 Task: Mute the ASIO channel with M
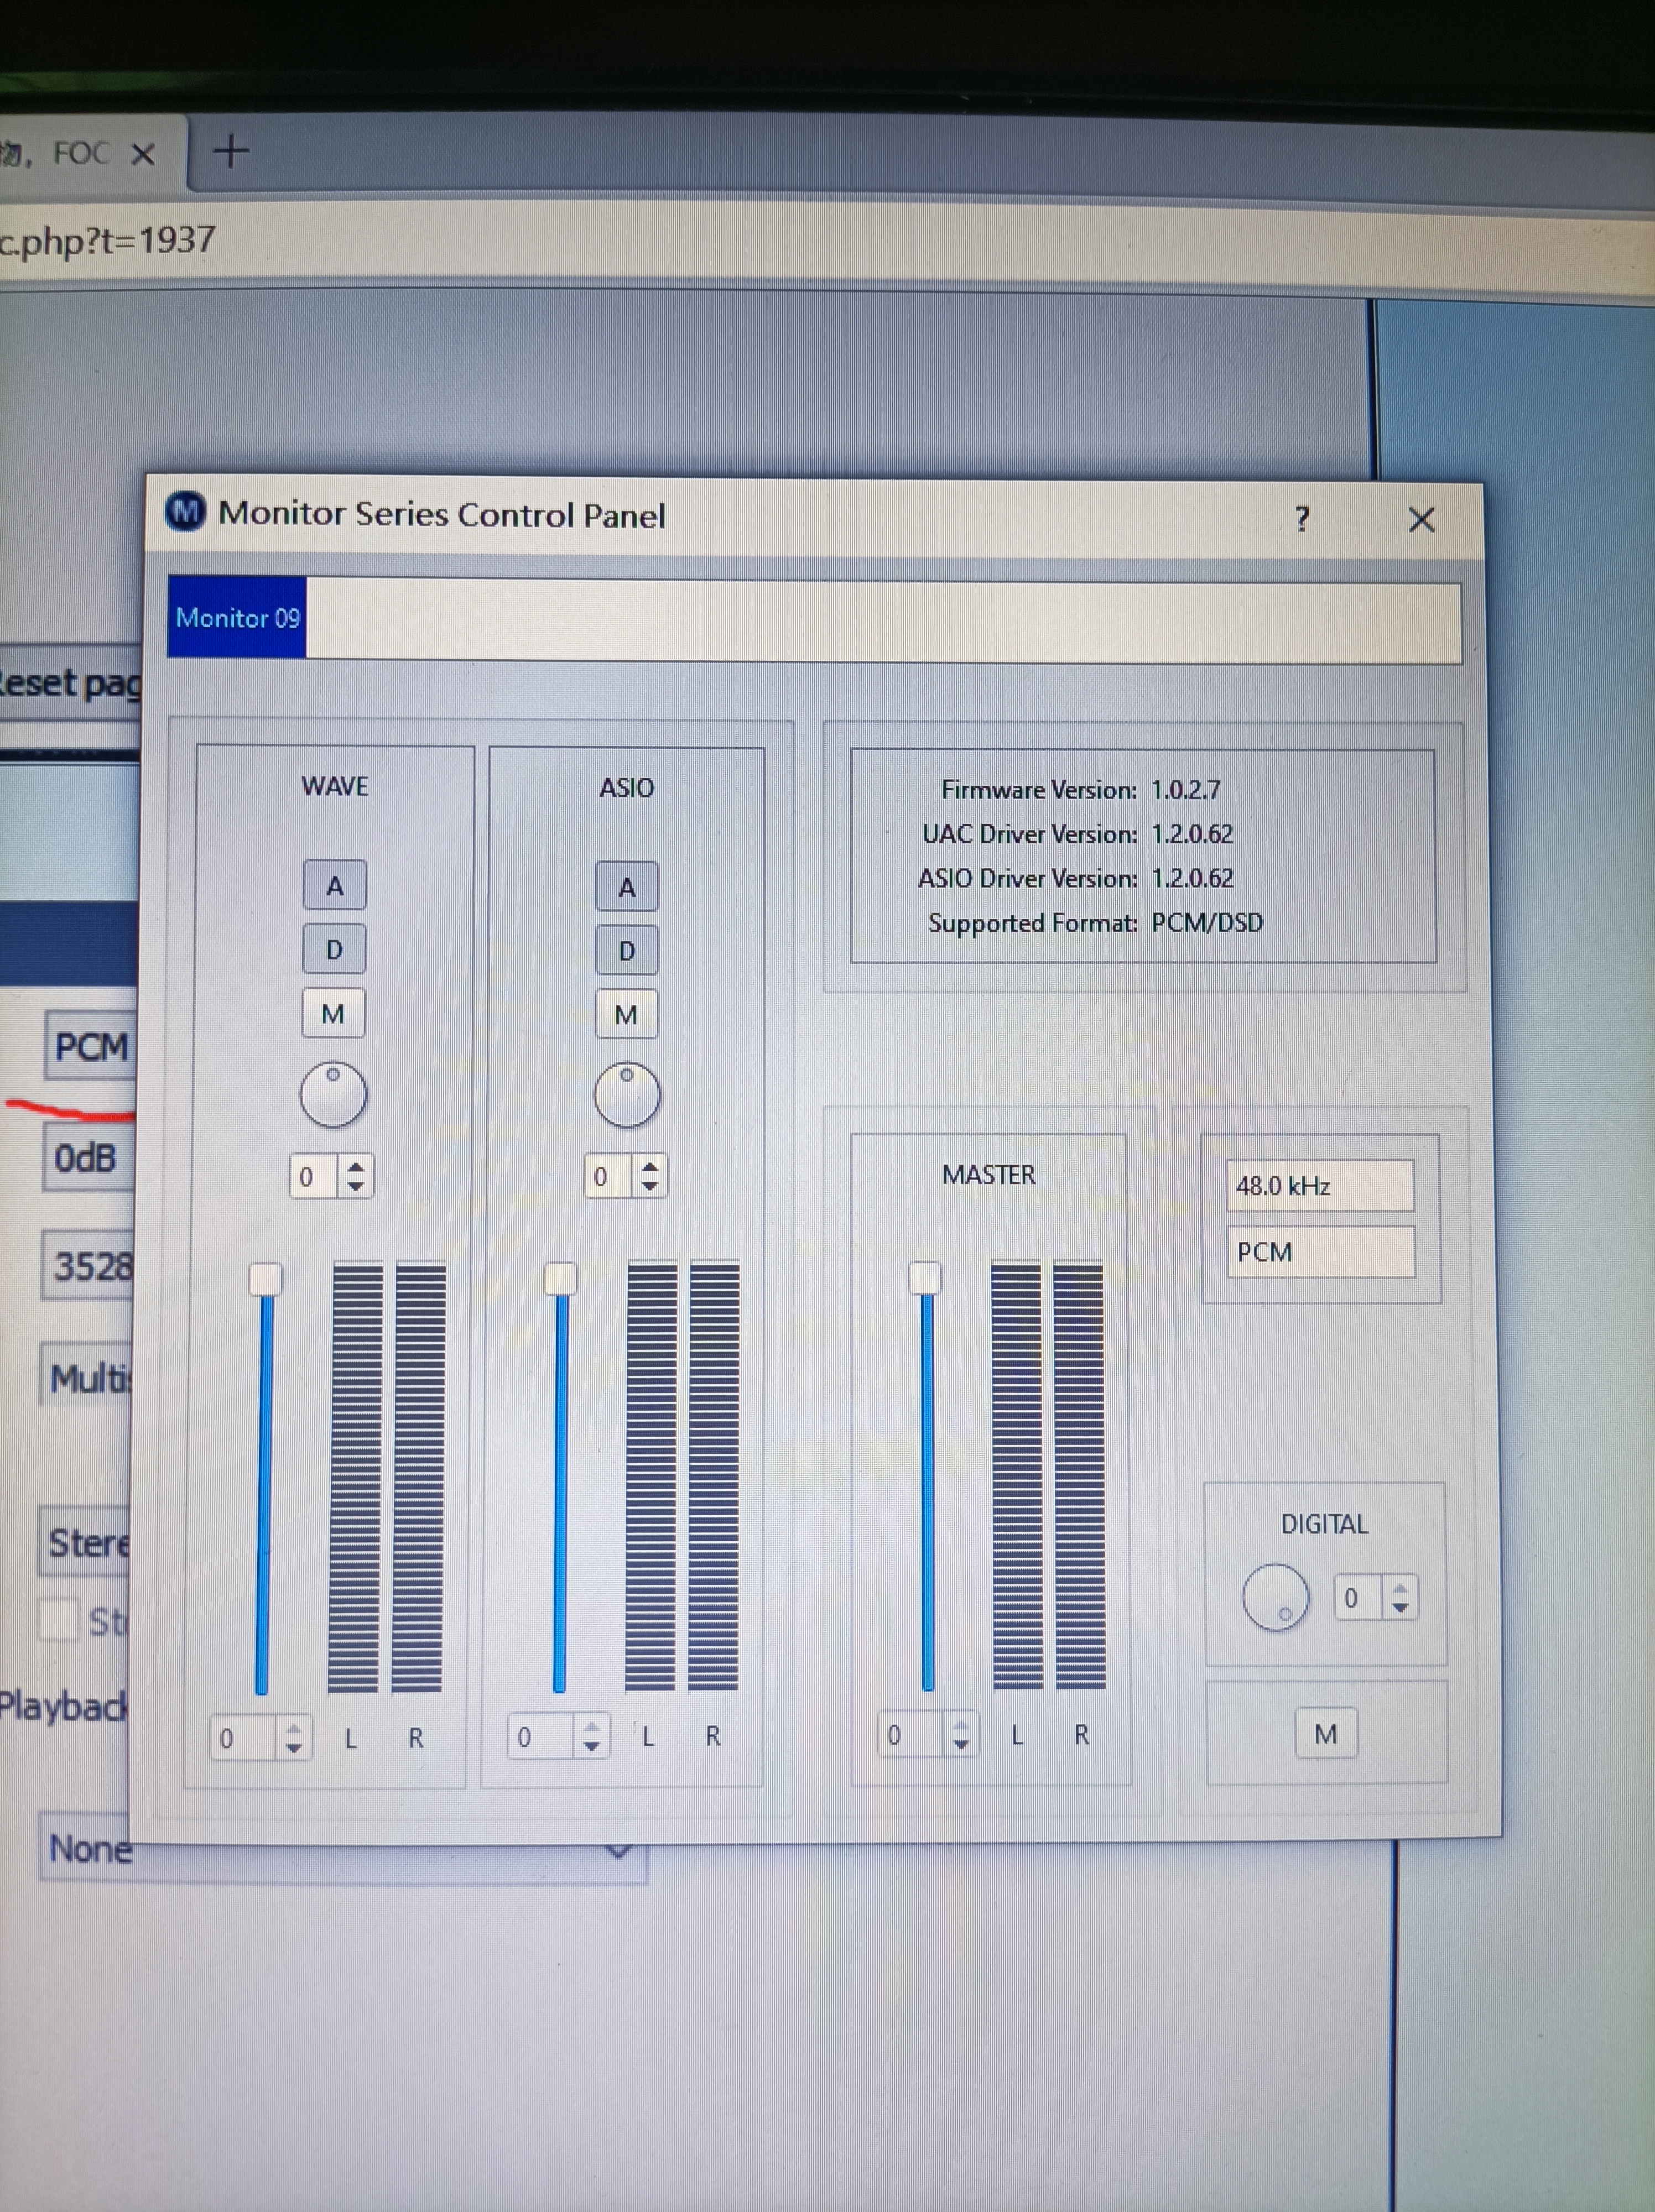626,1015
